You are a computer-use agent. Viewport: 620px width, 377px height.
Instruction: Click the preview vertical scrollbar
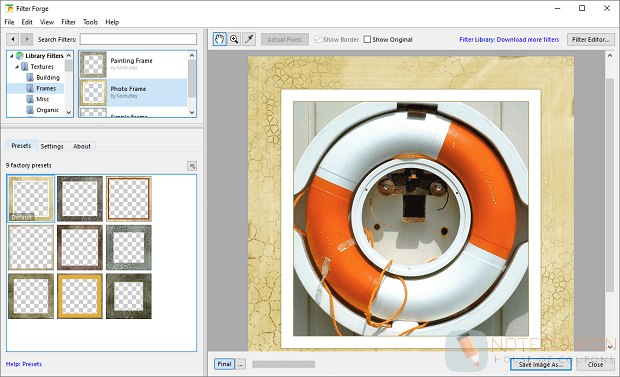(610, 186)
